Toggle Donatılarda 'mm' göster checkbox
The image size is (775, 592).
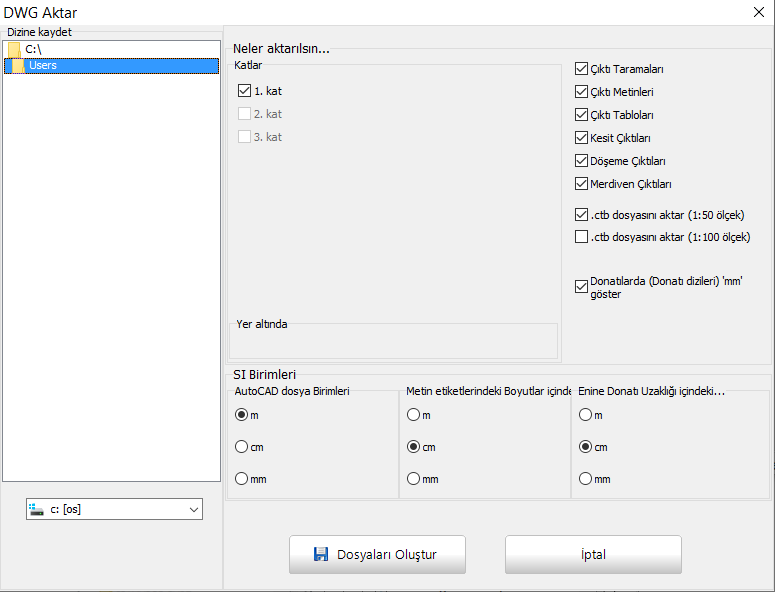582,287
